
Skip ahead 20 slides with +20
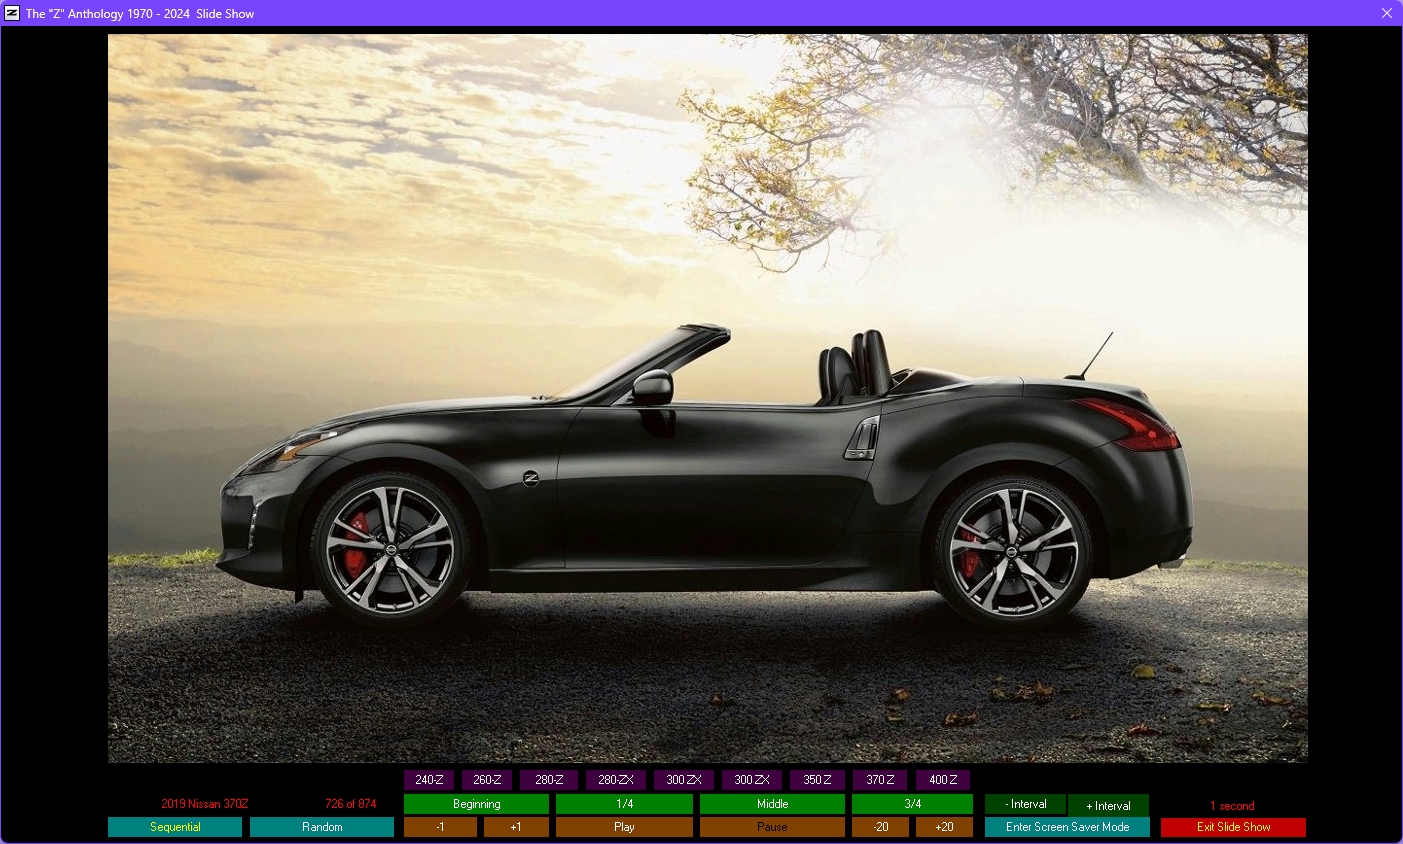point(944,827)
